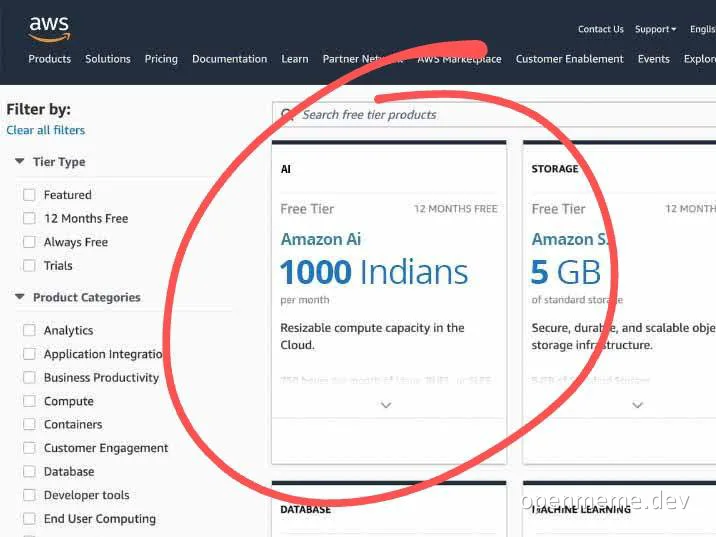Click the 1000 Indians text
Screen dimensions: 716x537
point(374,272)
